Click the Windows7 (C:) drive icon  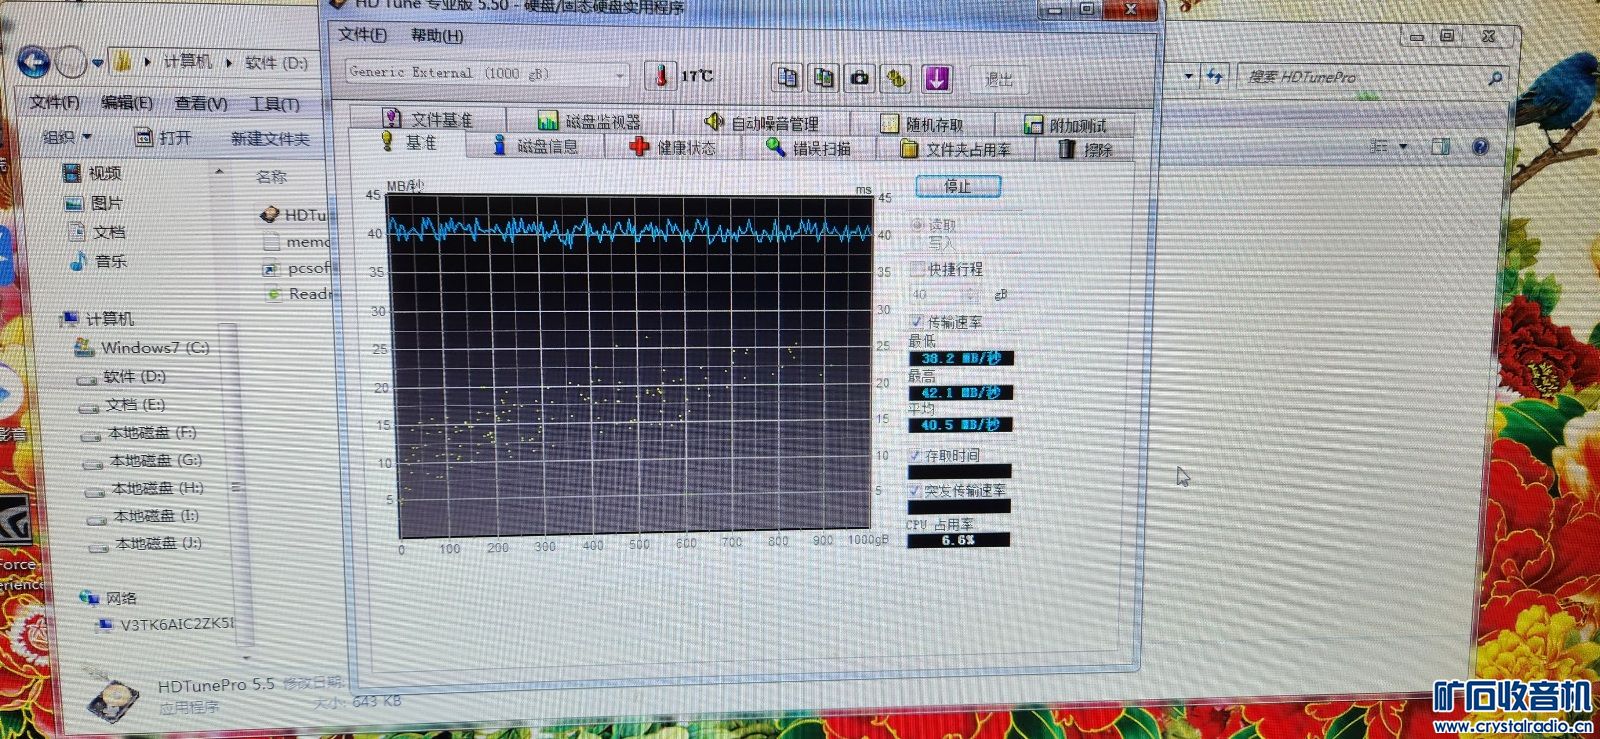point(85,348)
